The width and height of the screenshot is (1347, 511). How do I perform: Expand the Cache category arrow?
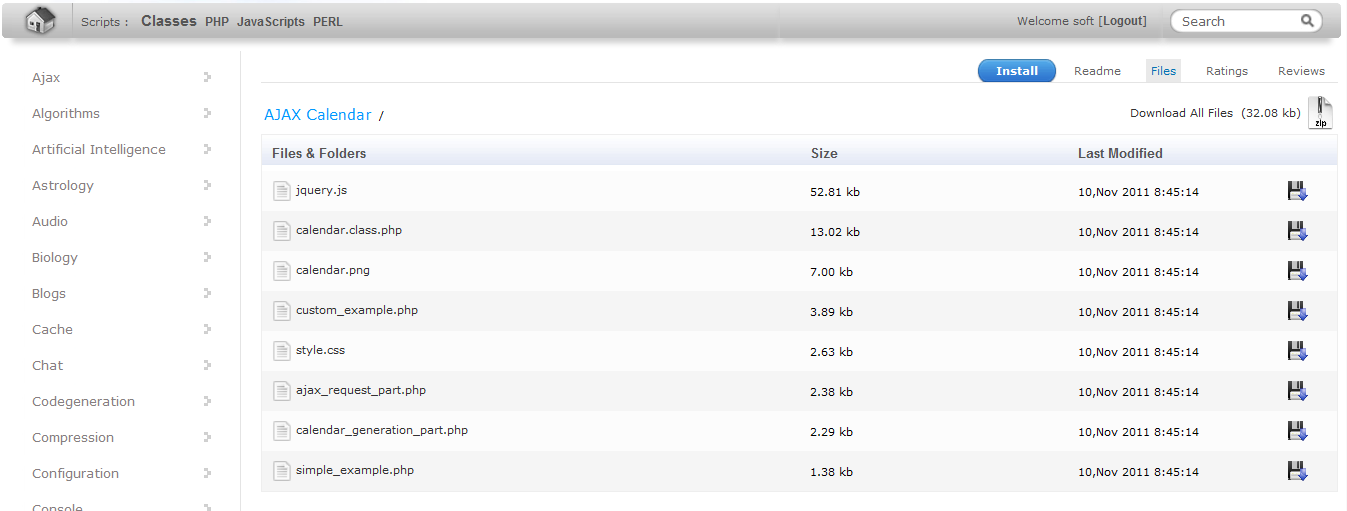pos(207,329)
